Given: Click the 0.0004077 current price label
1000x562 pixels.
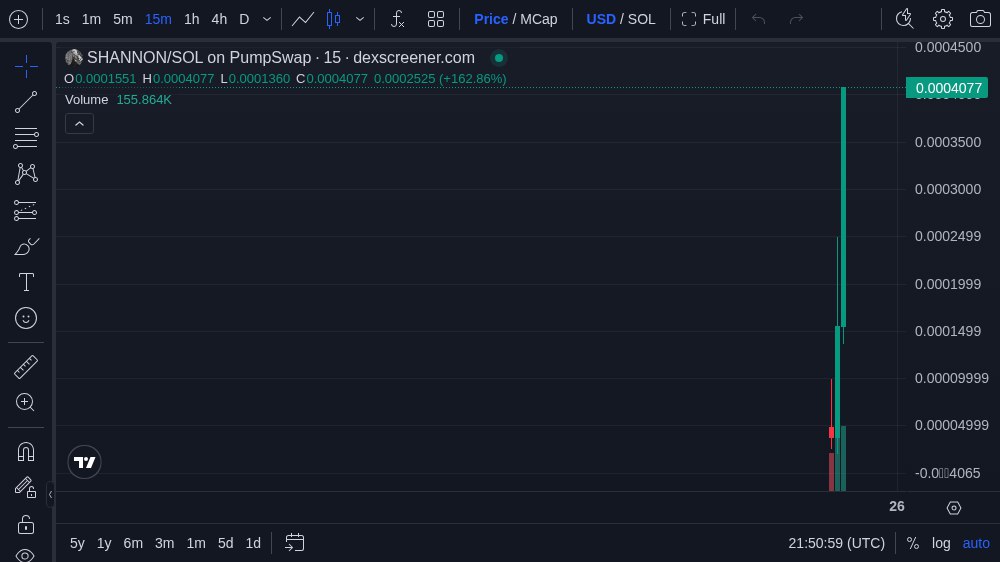Looking at the screenshot, I should 946,88.
